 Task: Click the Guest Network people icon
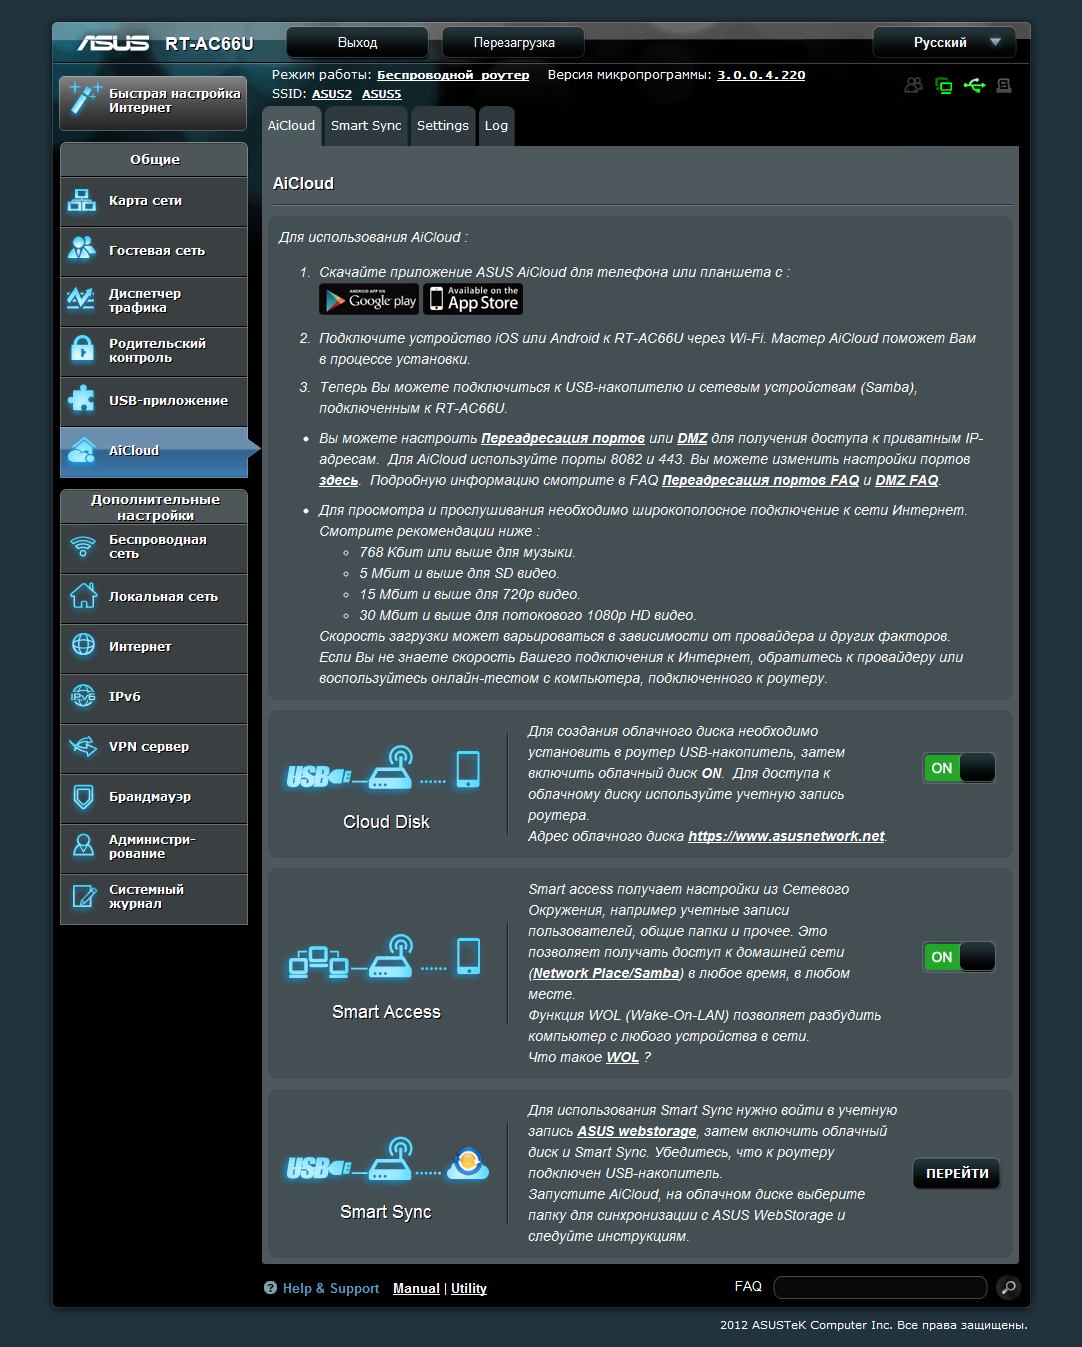[82, 249]
